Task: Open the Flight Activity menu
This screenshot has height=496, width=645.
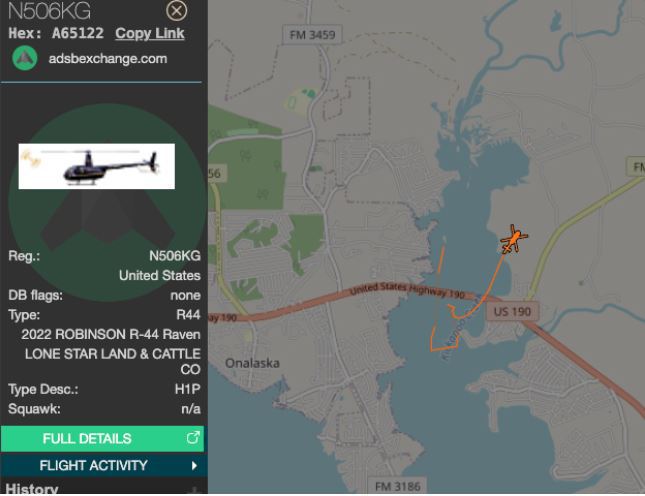Action: 93,465
